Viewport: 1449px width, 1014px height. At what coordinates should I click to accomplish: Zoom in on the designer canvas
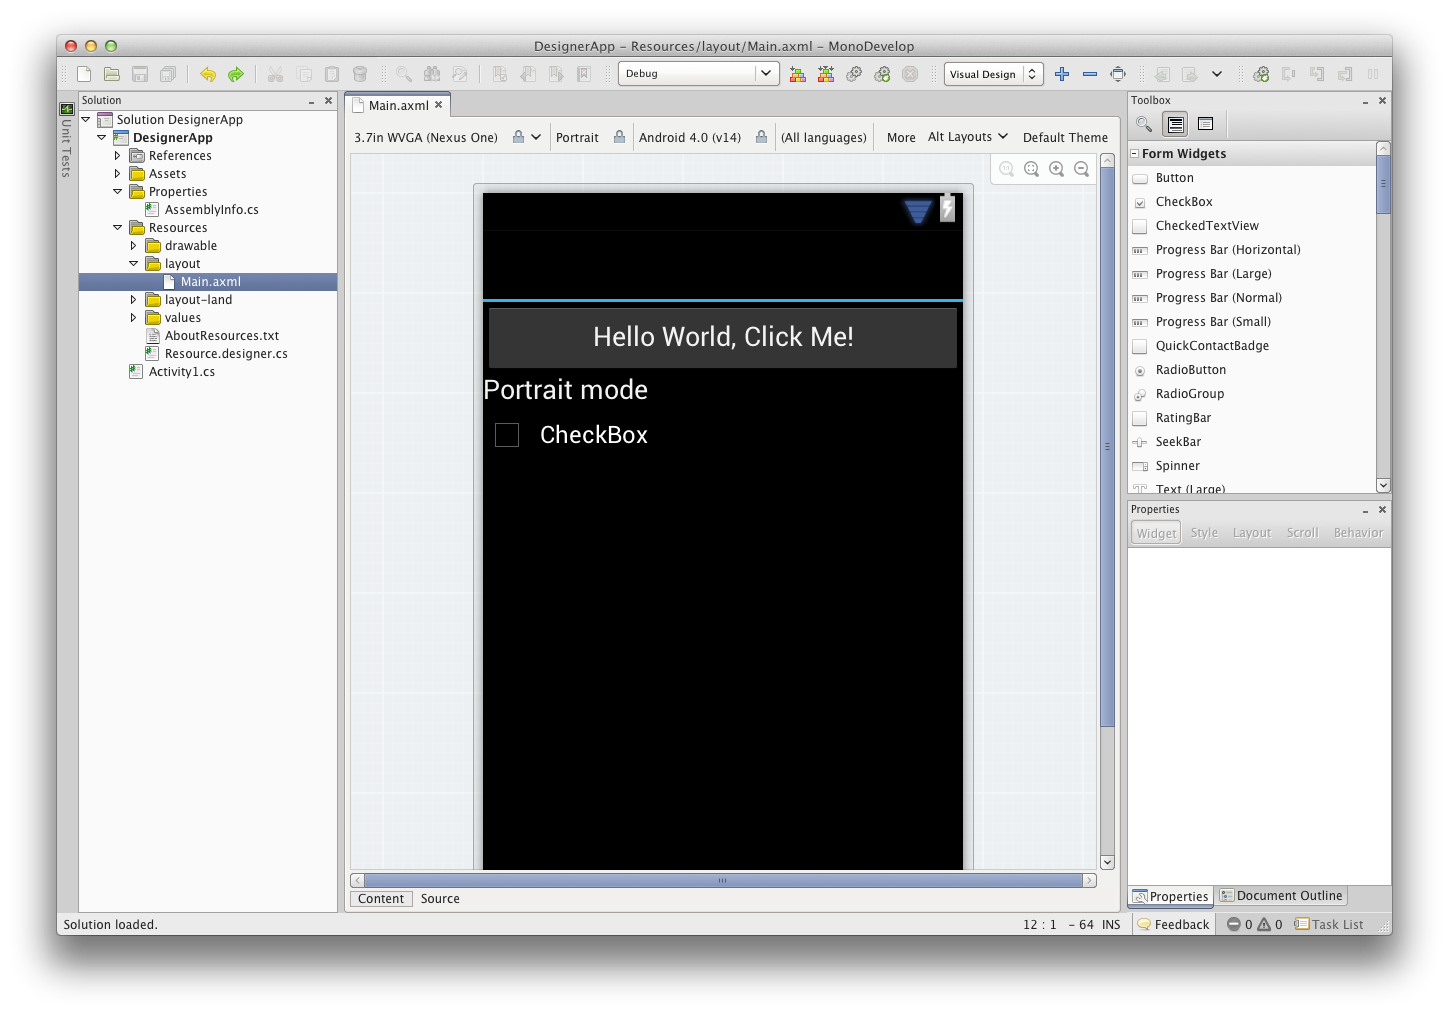(x=1056, y=169)
